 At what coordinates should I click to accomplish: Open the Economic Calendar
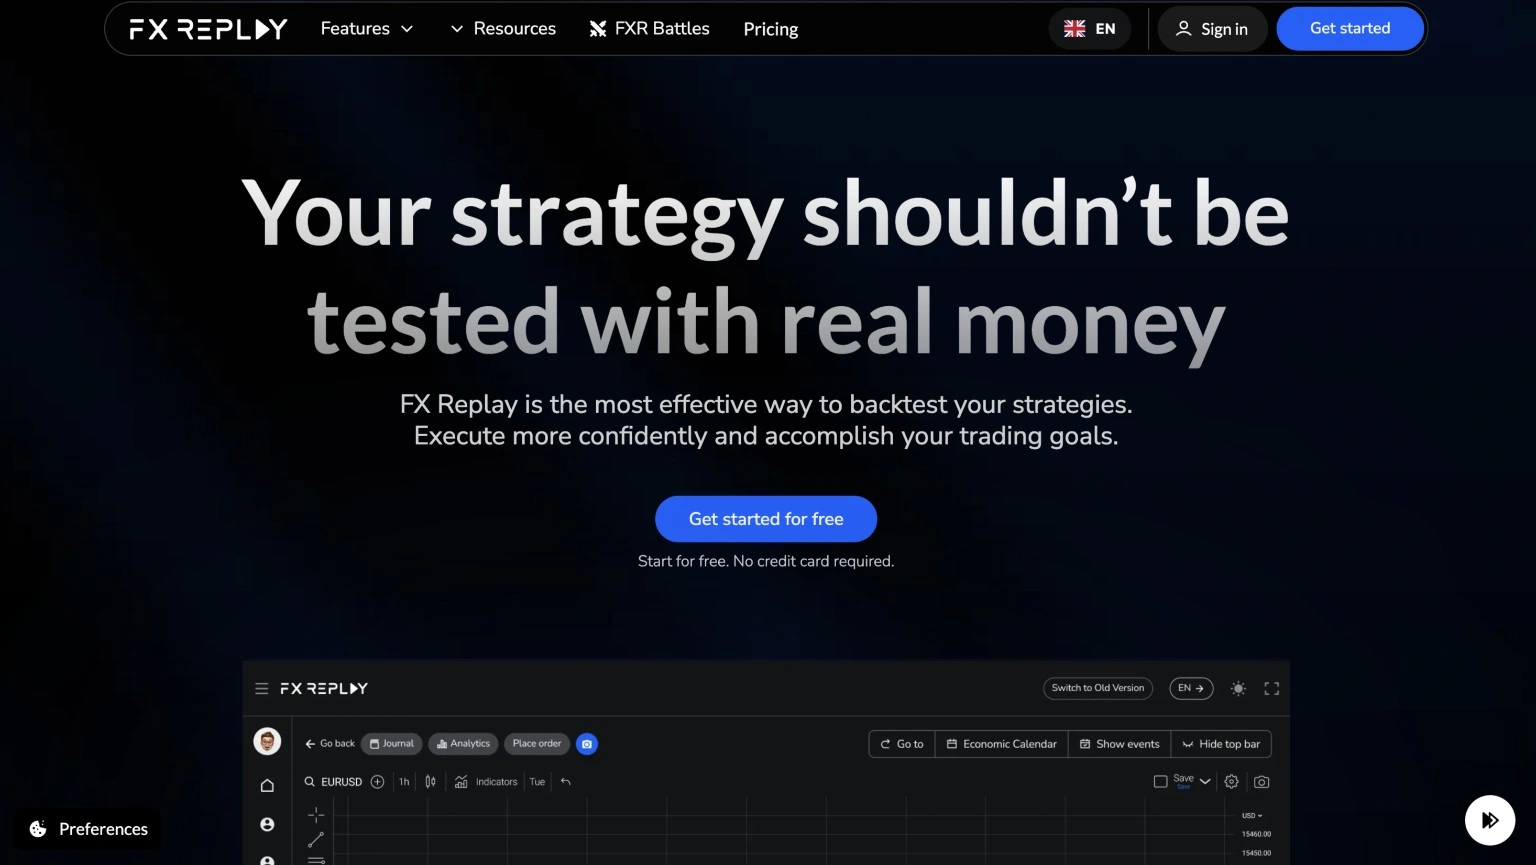click(x=1002, y=744)
